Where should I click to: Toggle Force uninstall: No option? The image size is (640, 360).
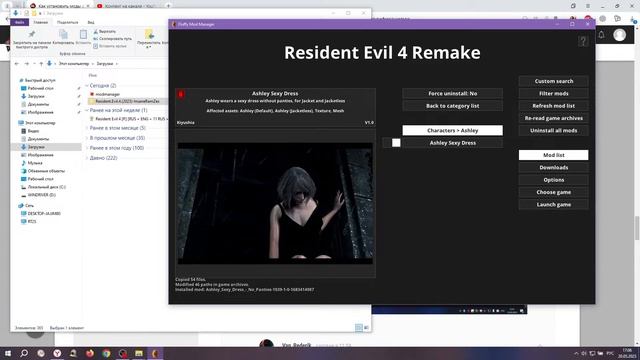[452, 93]
